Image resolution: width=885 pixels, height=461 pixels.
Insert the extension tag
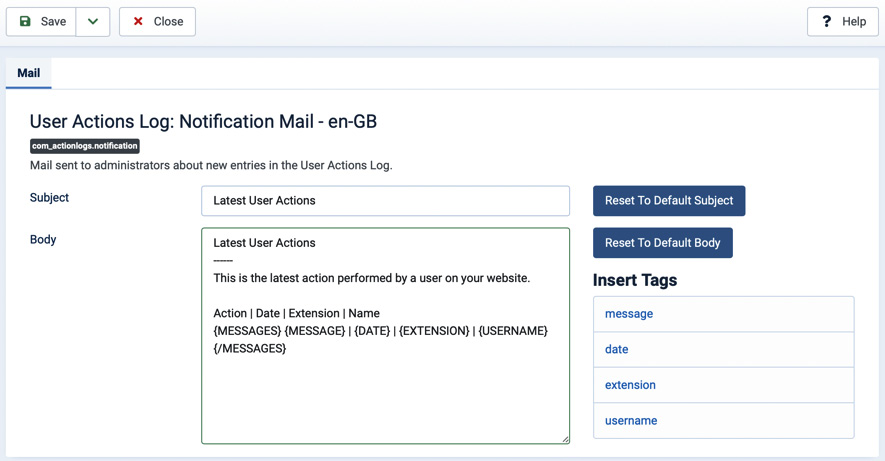[x=724, y=385]
